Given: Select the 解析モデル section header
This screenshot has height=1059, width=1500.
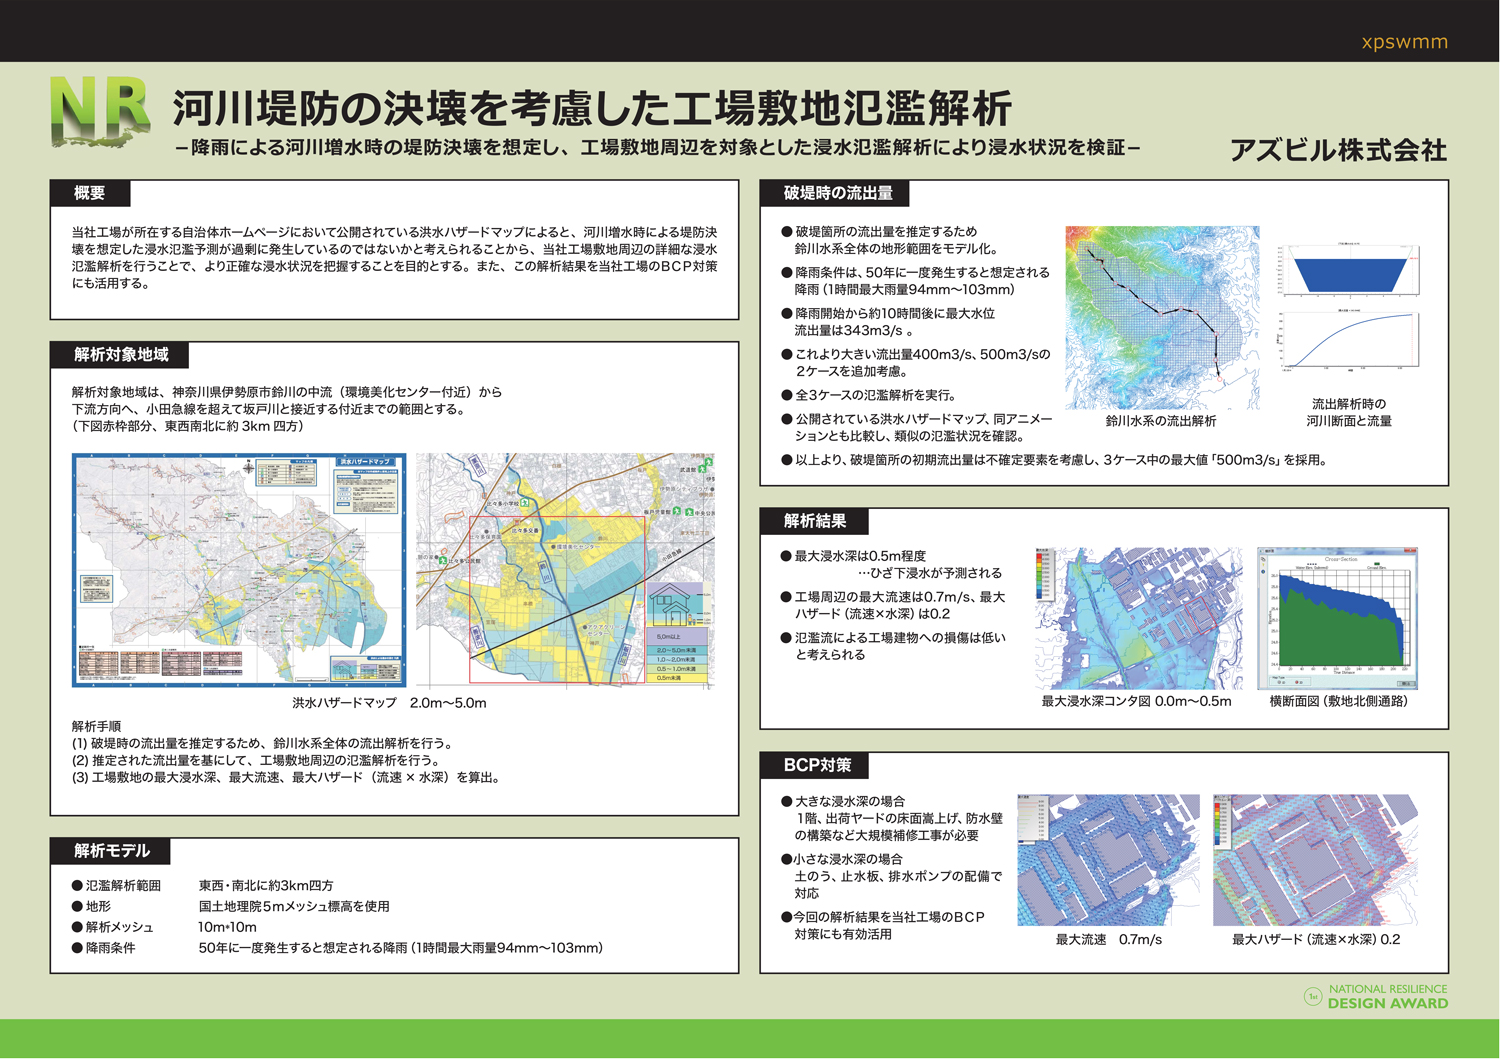Looking at the screenshot, I should tap(111, 851).
